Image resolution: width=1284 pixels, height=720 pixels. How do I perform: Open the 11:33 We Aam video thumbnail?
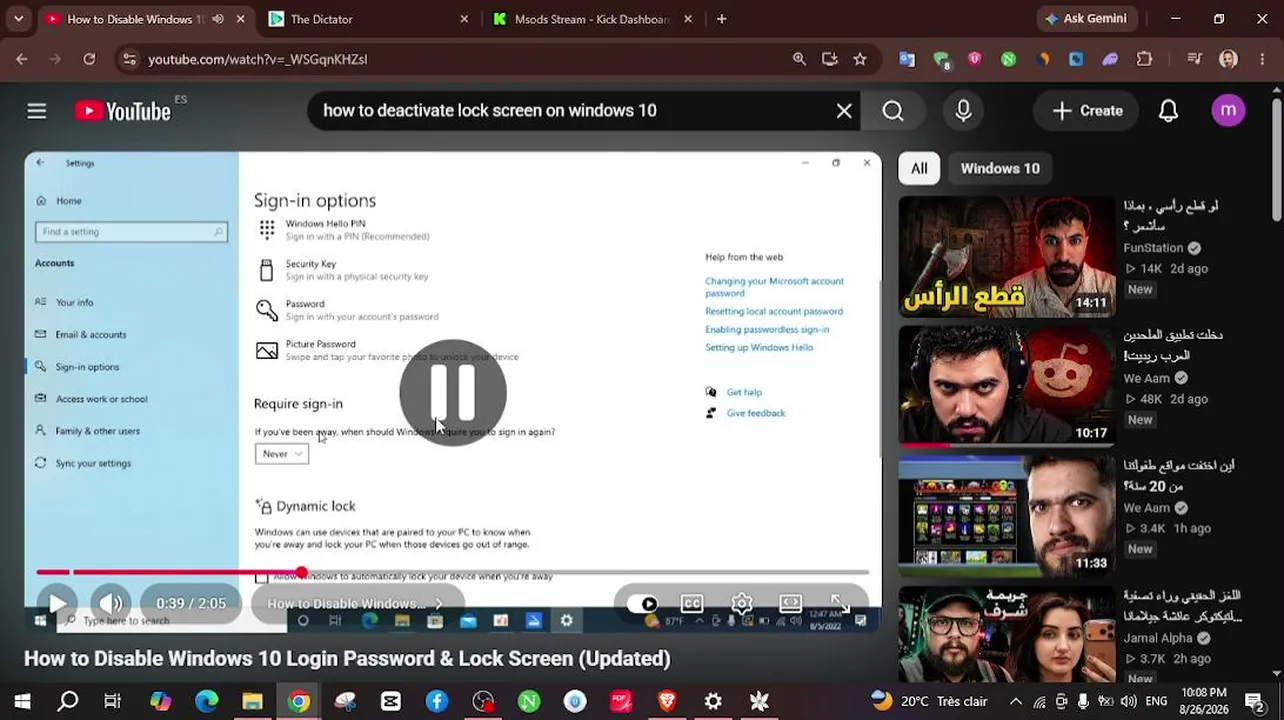1006,516
